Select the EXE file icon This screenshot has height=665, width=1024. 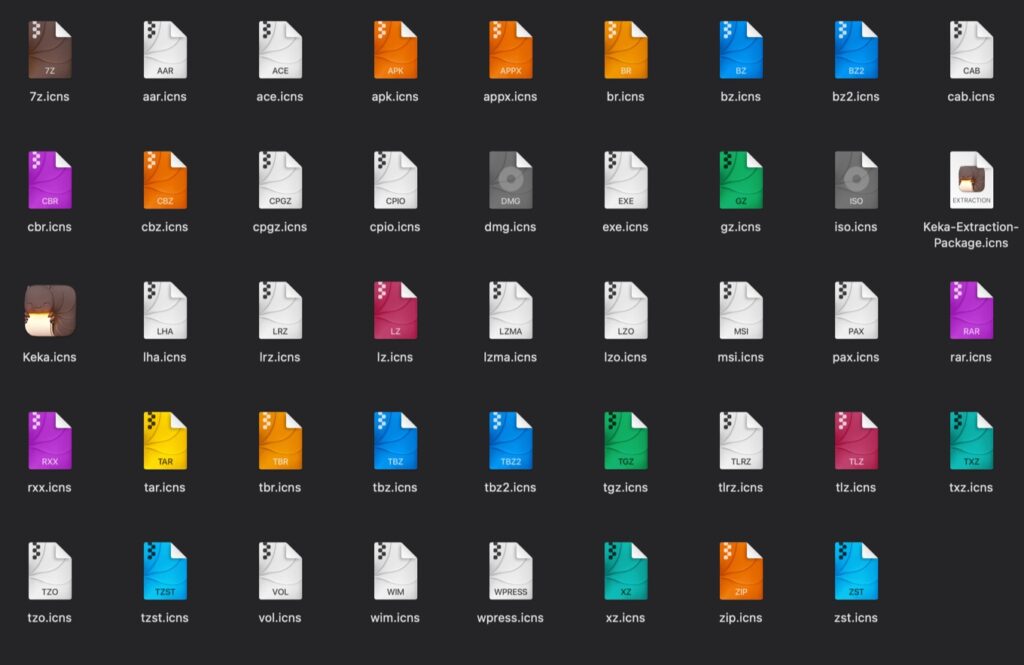tap(626, 180)
